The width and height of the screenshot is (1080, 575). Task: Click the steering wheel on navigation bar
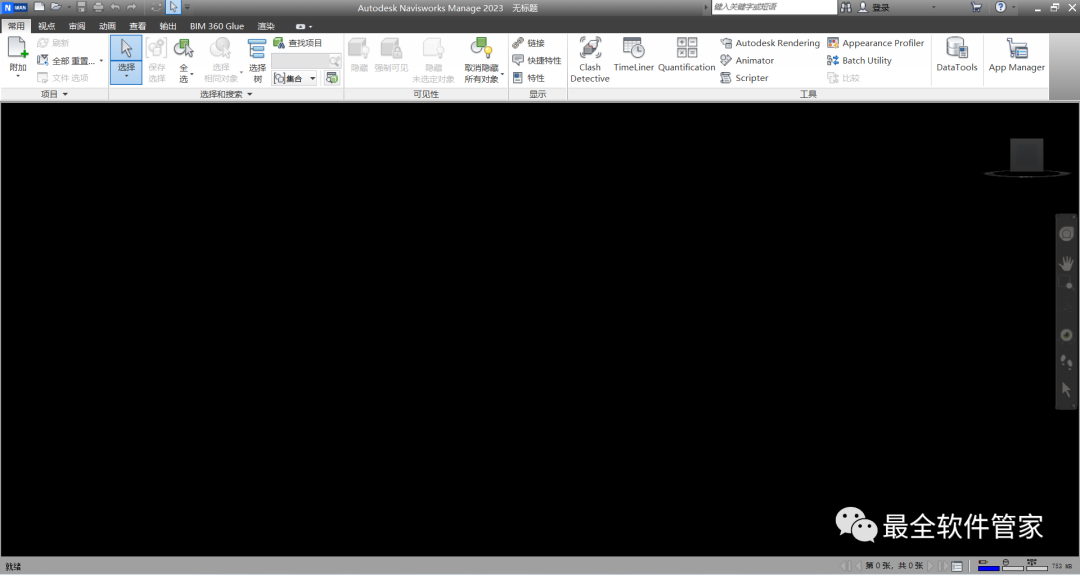tap(1066, 234)
